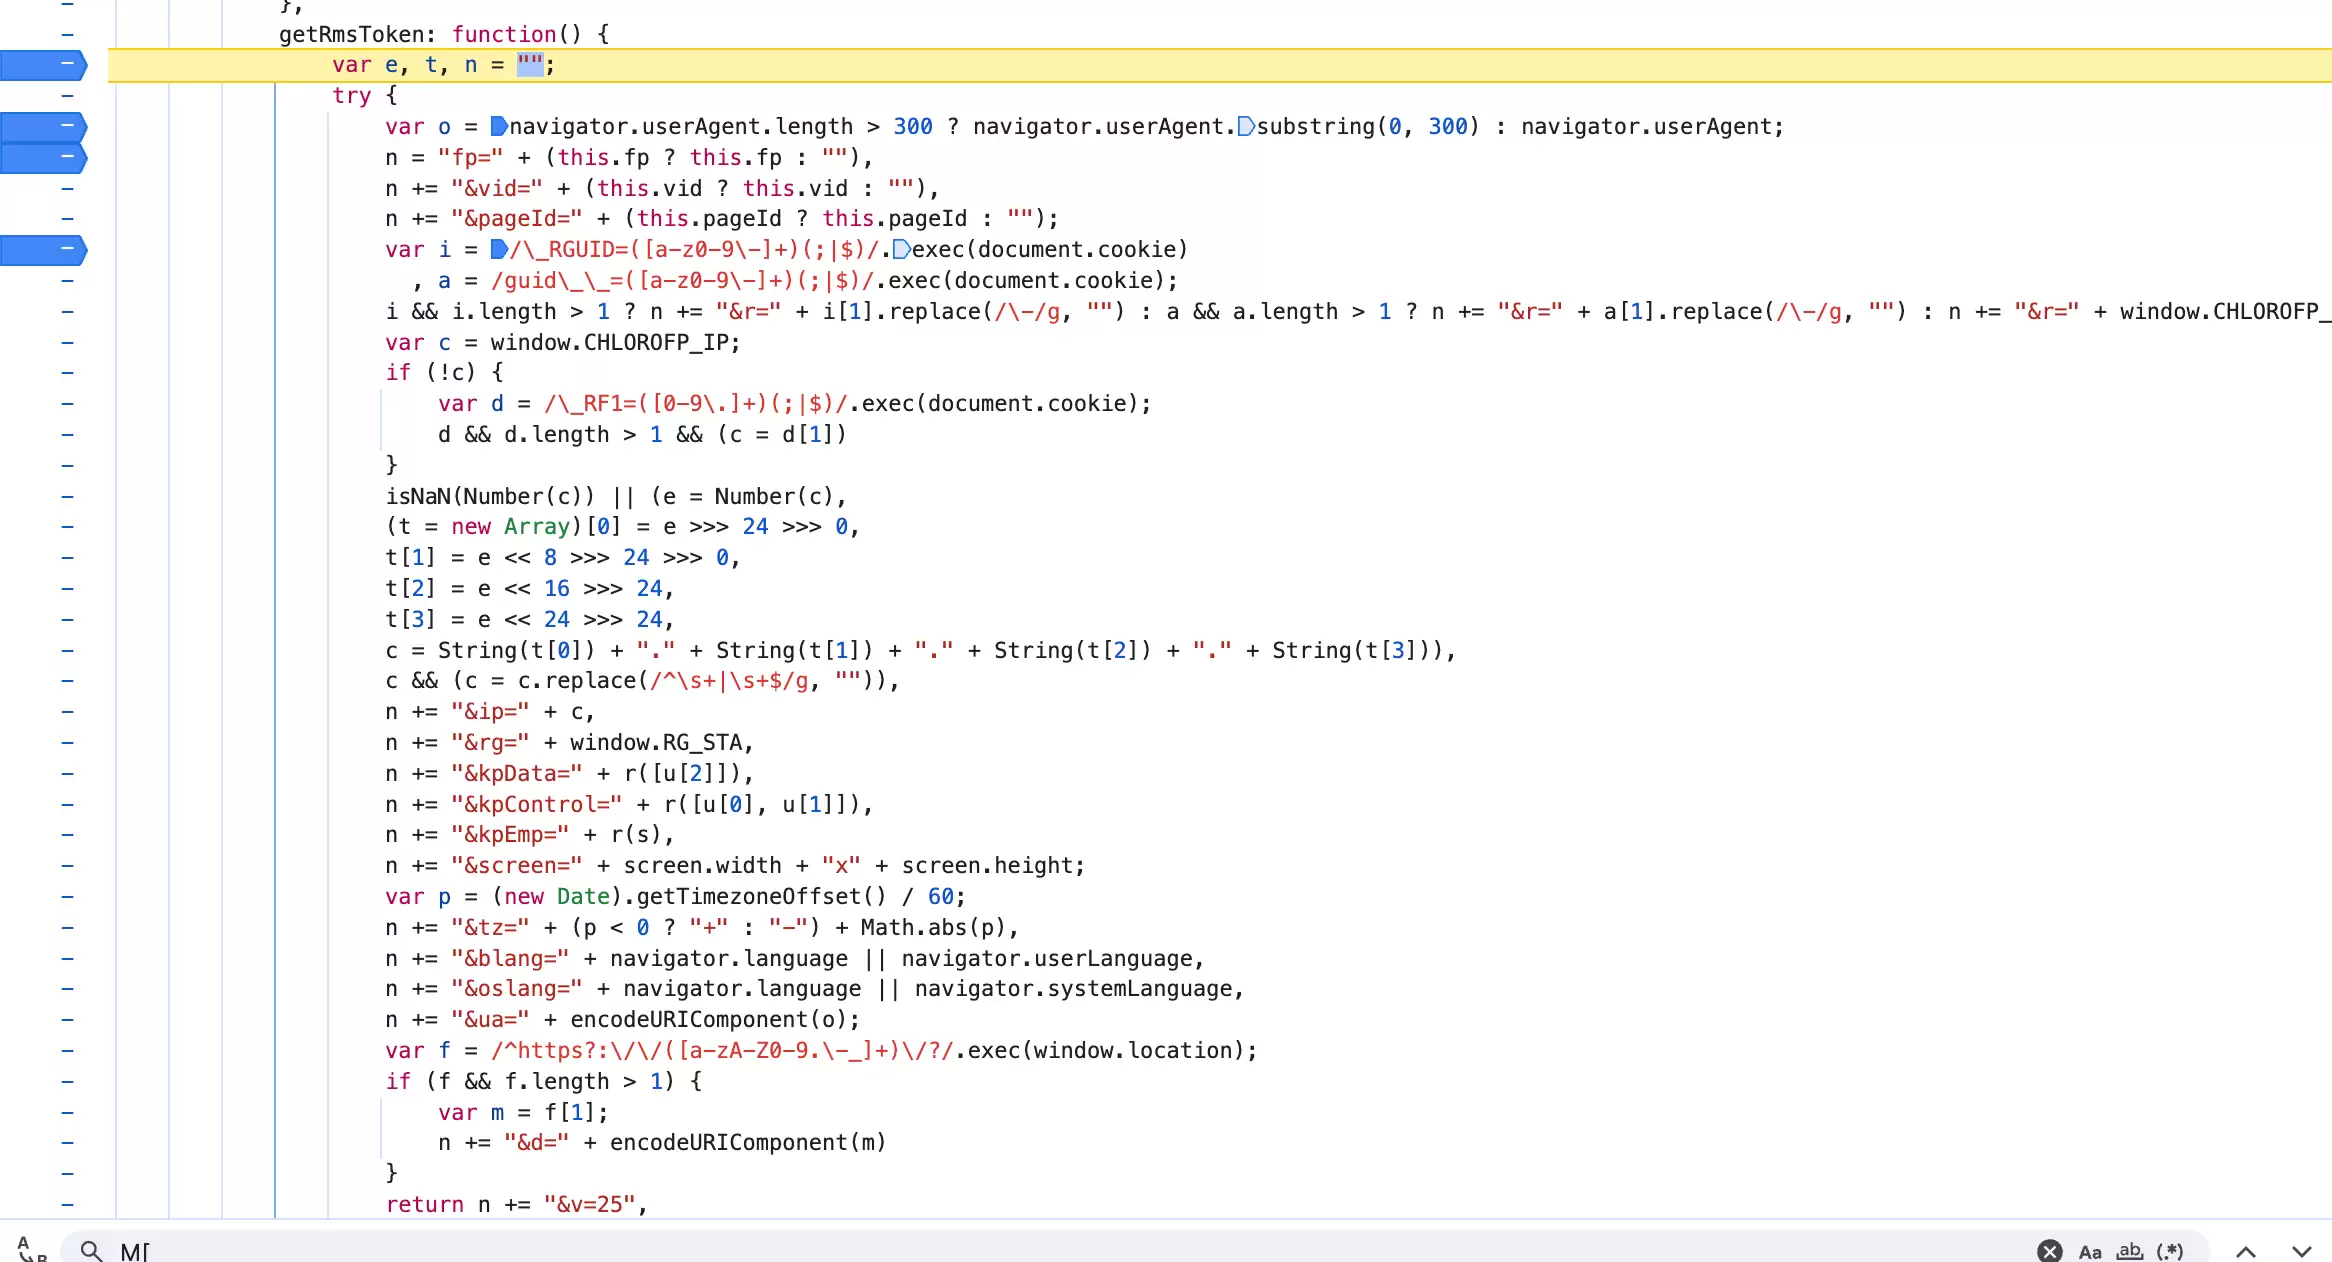The image size is (2332, 1262).
Task: Click 'navigator.userLanguage' text
Action: [x=1047, y=958]
